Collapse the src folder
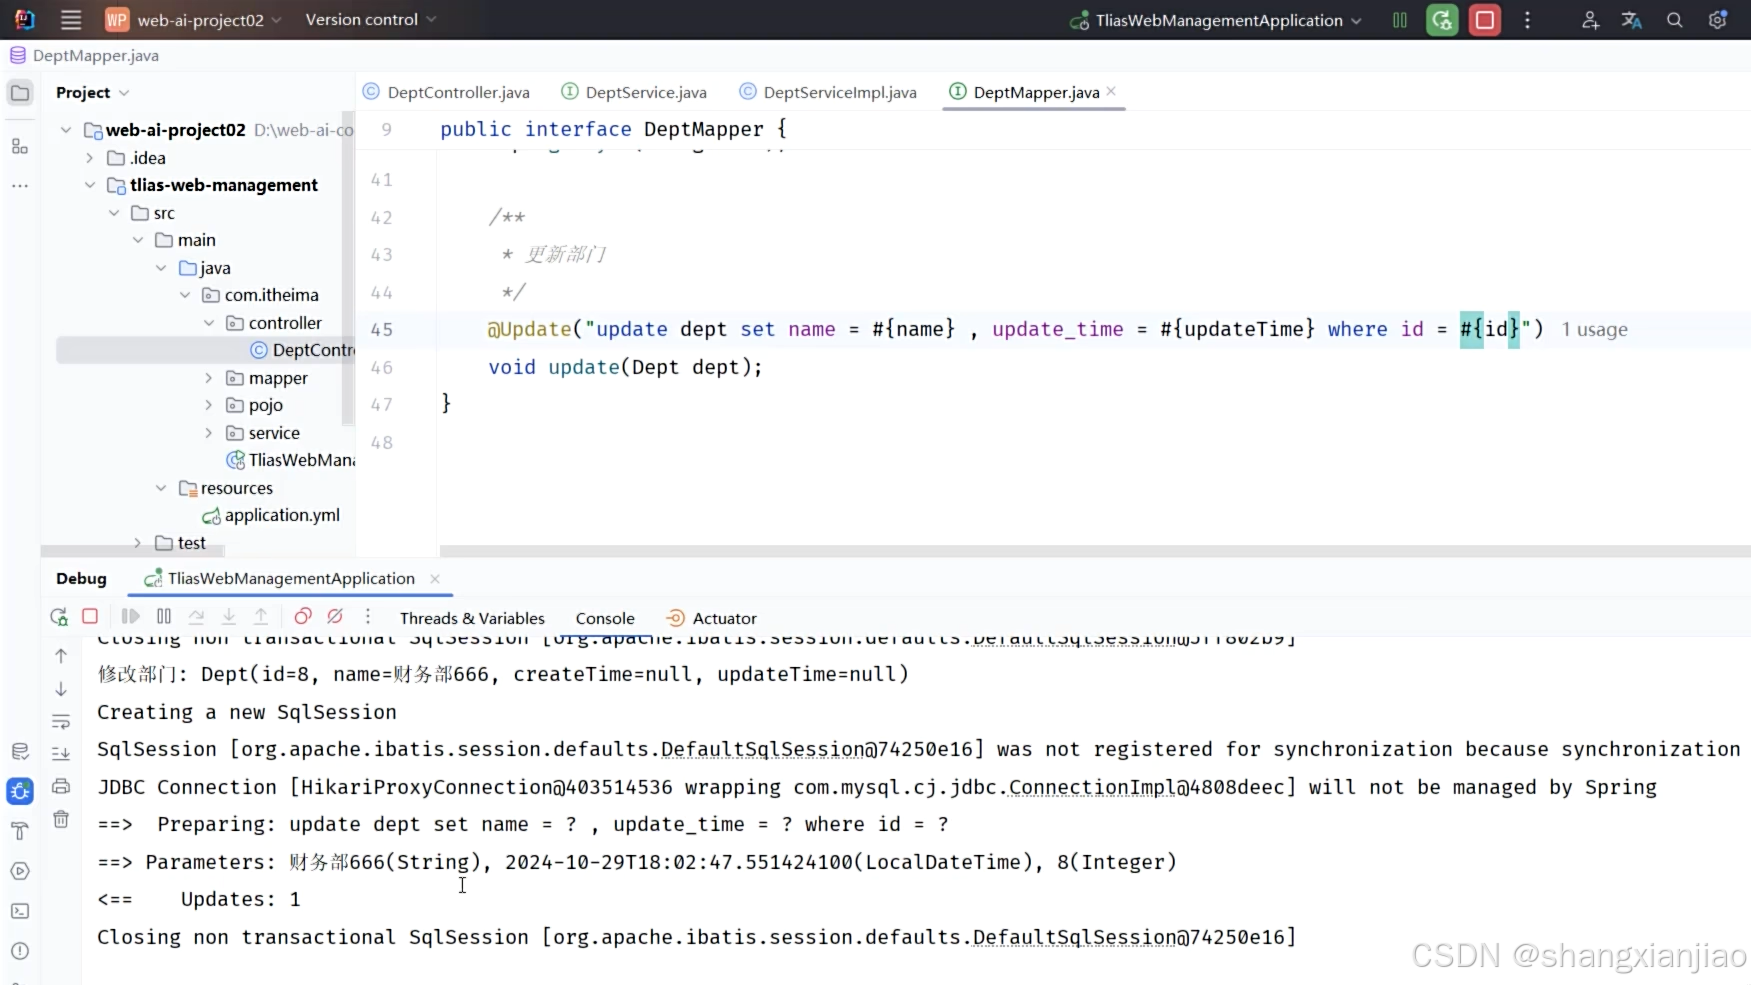 (x=114, y=213)
